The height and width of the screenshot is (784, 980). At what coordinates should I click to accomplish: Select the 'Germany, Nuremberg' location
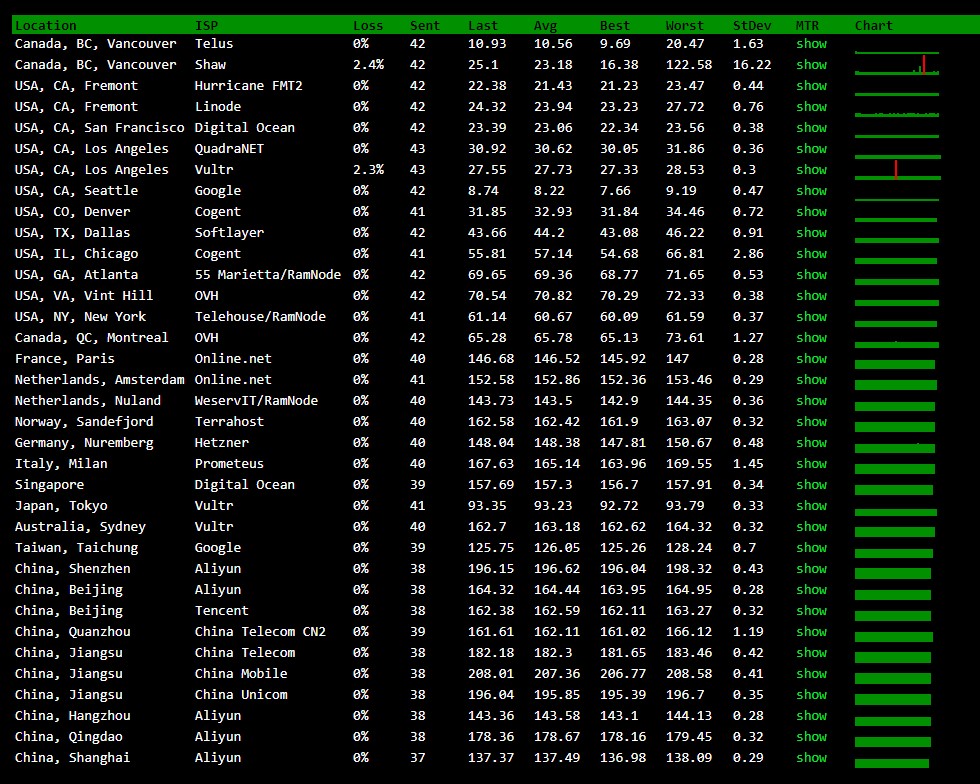point(84,443)
